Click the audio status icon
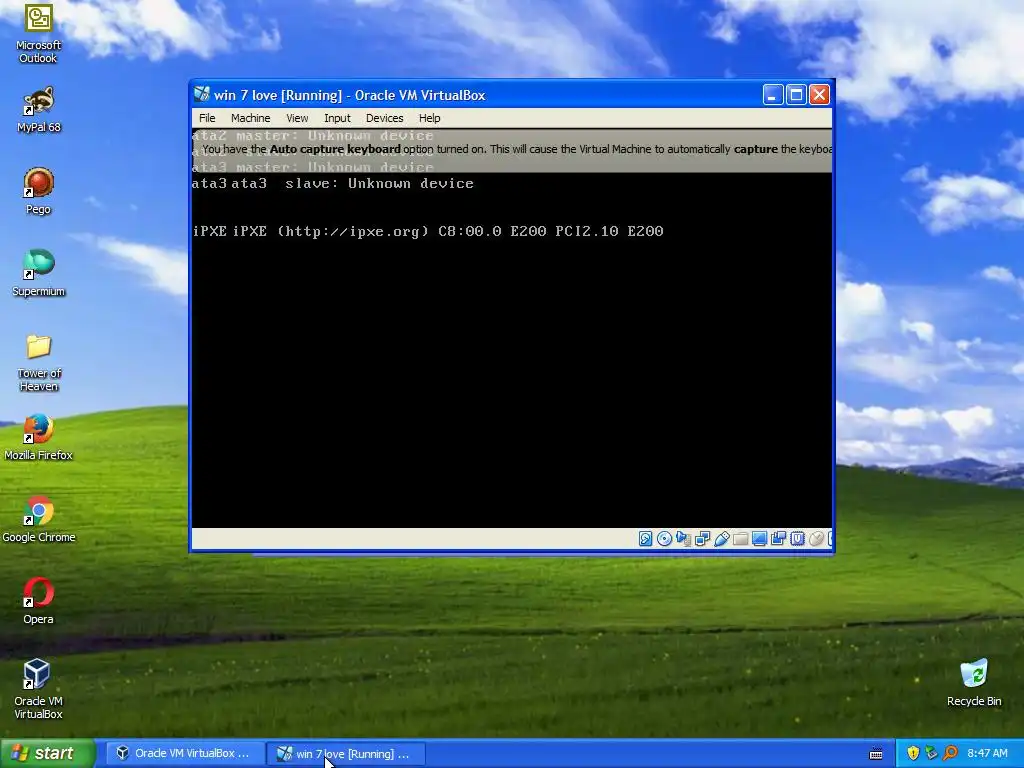 pyautogui.click(x=683, y=539)
